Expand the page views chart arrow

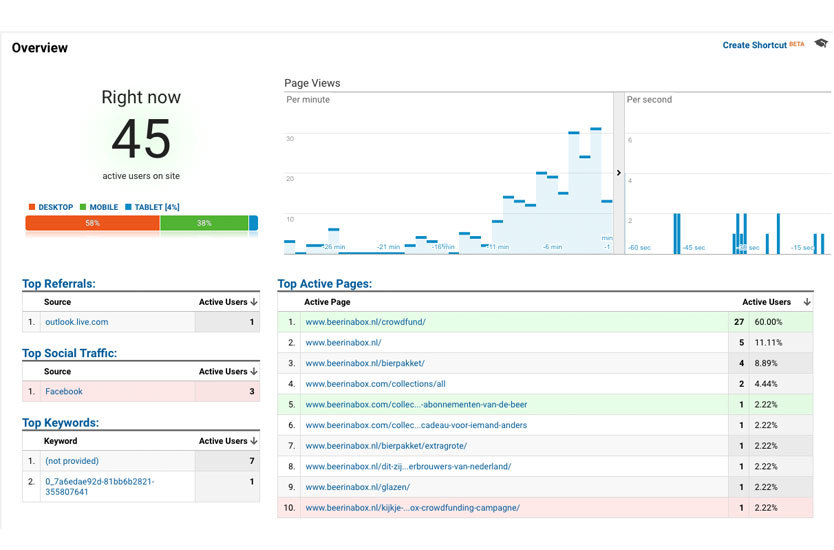click(619, 173)
